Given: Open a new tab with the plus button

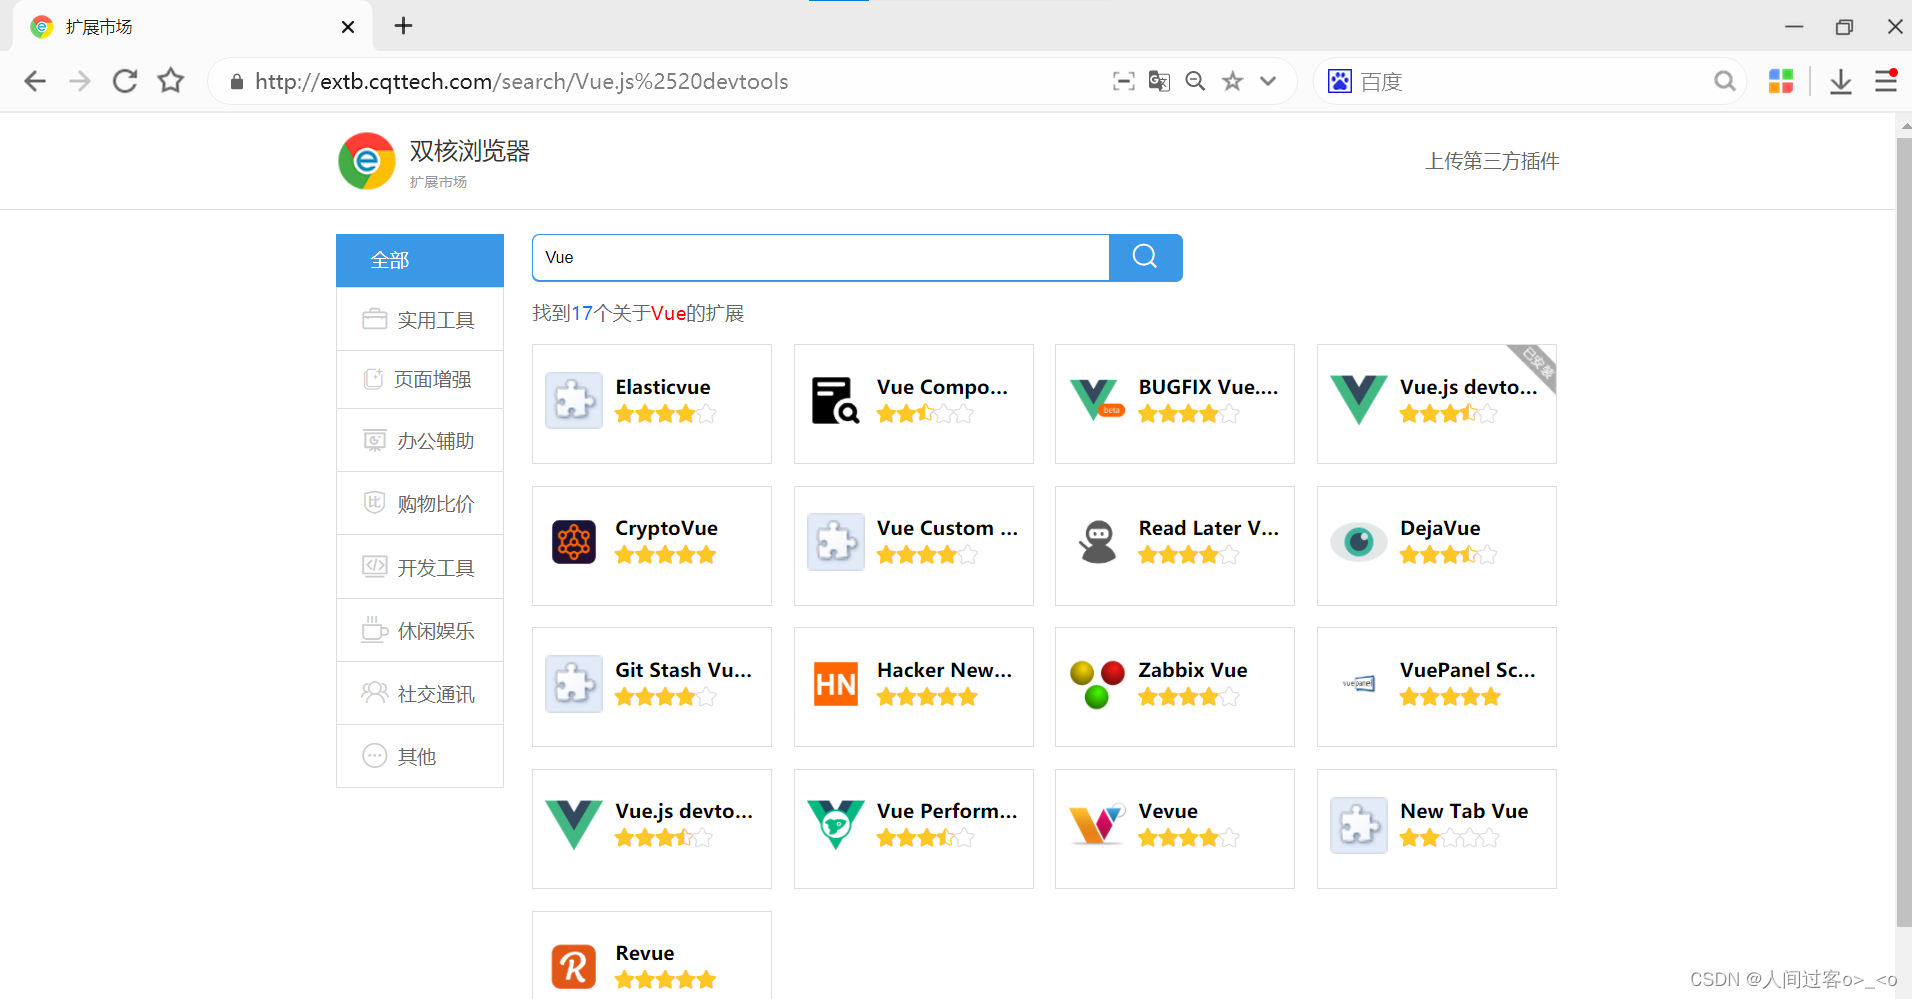Looking at the screenshot, I should coord(403,26).
